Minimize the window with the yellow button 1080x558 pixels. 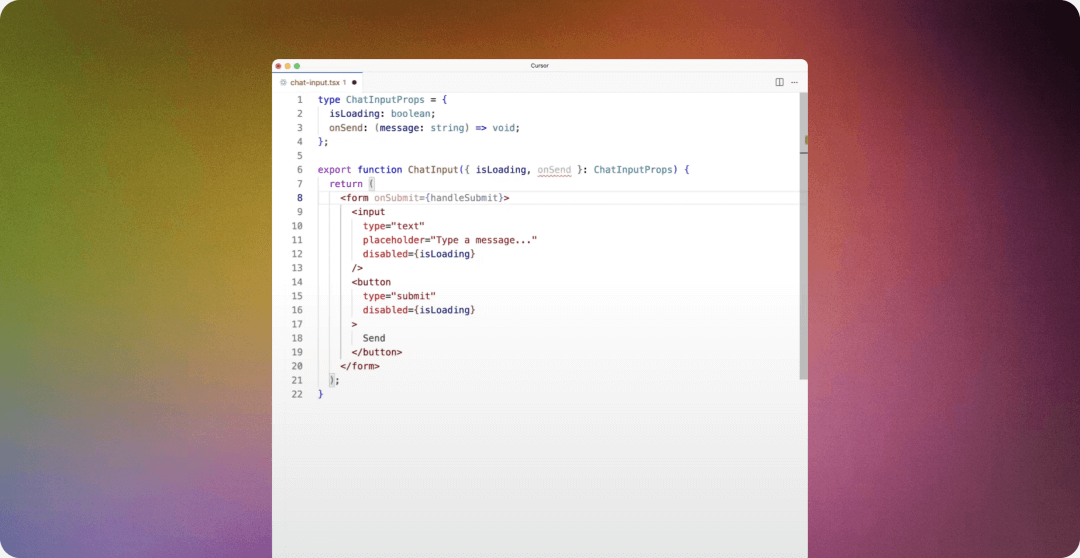pyautogui.click(x=287, y=66)
